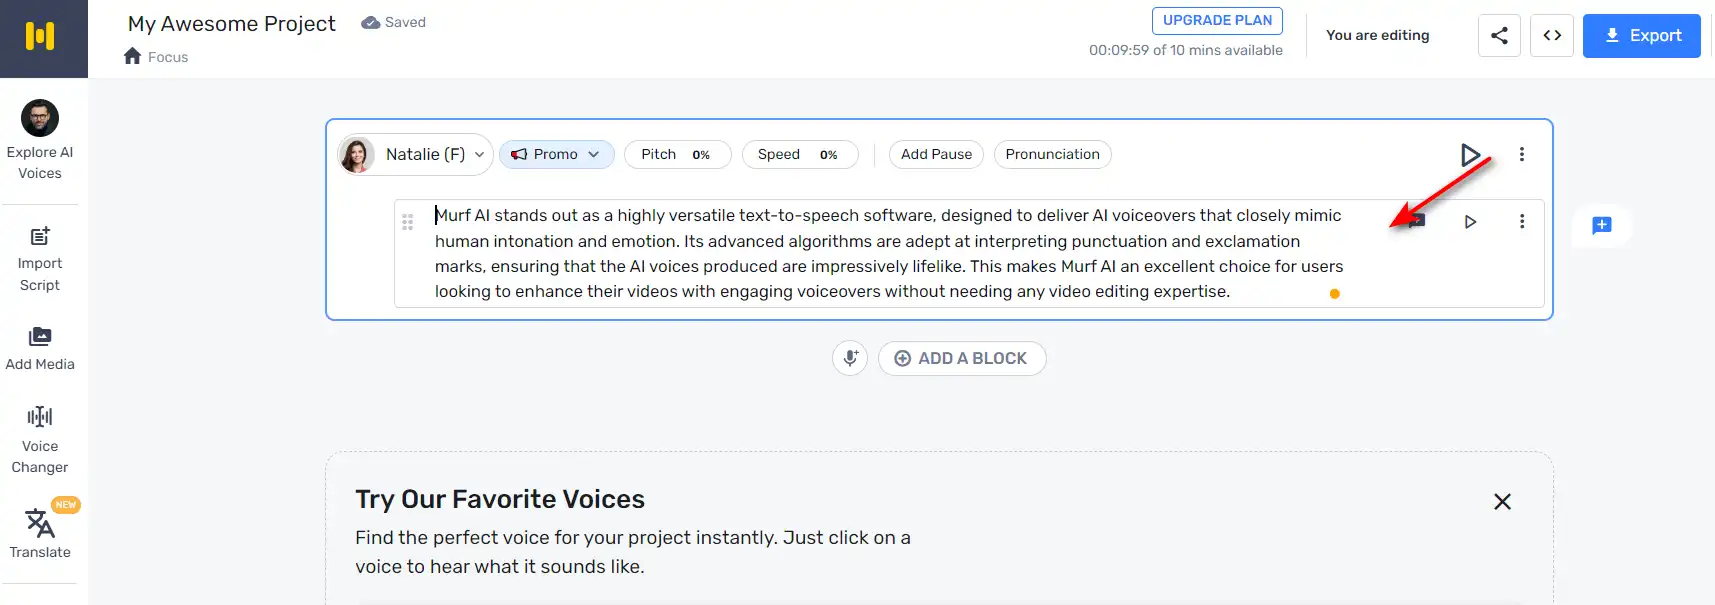Open Promo style dropdown
The height and width of the screenshot is (605, 1715).
click(556, 154)
